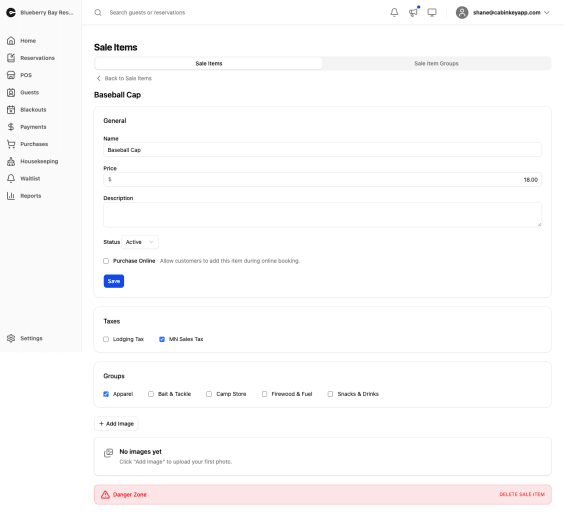The width and height of the screenshot is (564, 520).
Task: Click the monitor display icon in header
Action: 432,13
